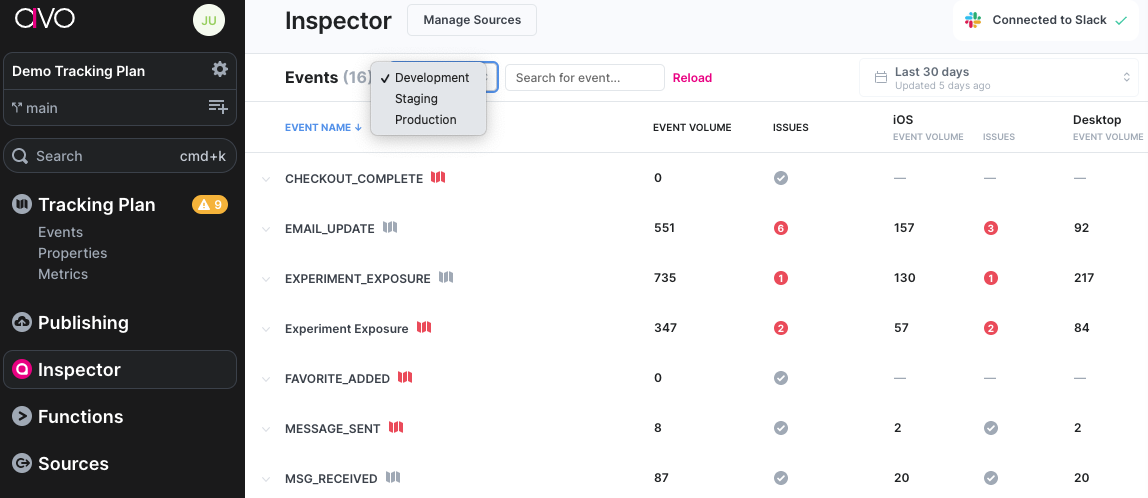
Task: Click the Search for event input field
Action: click(584, 78)
